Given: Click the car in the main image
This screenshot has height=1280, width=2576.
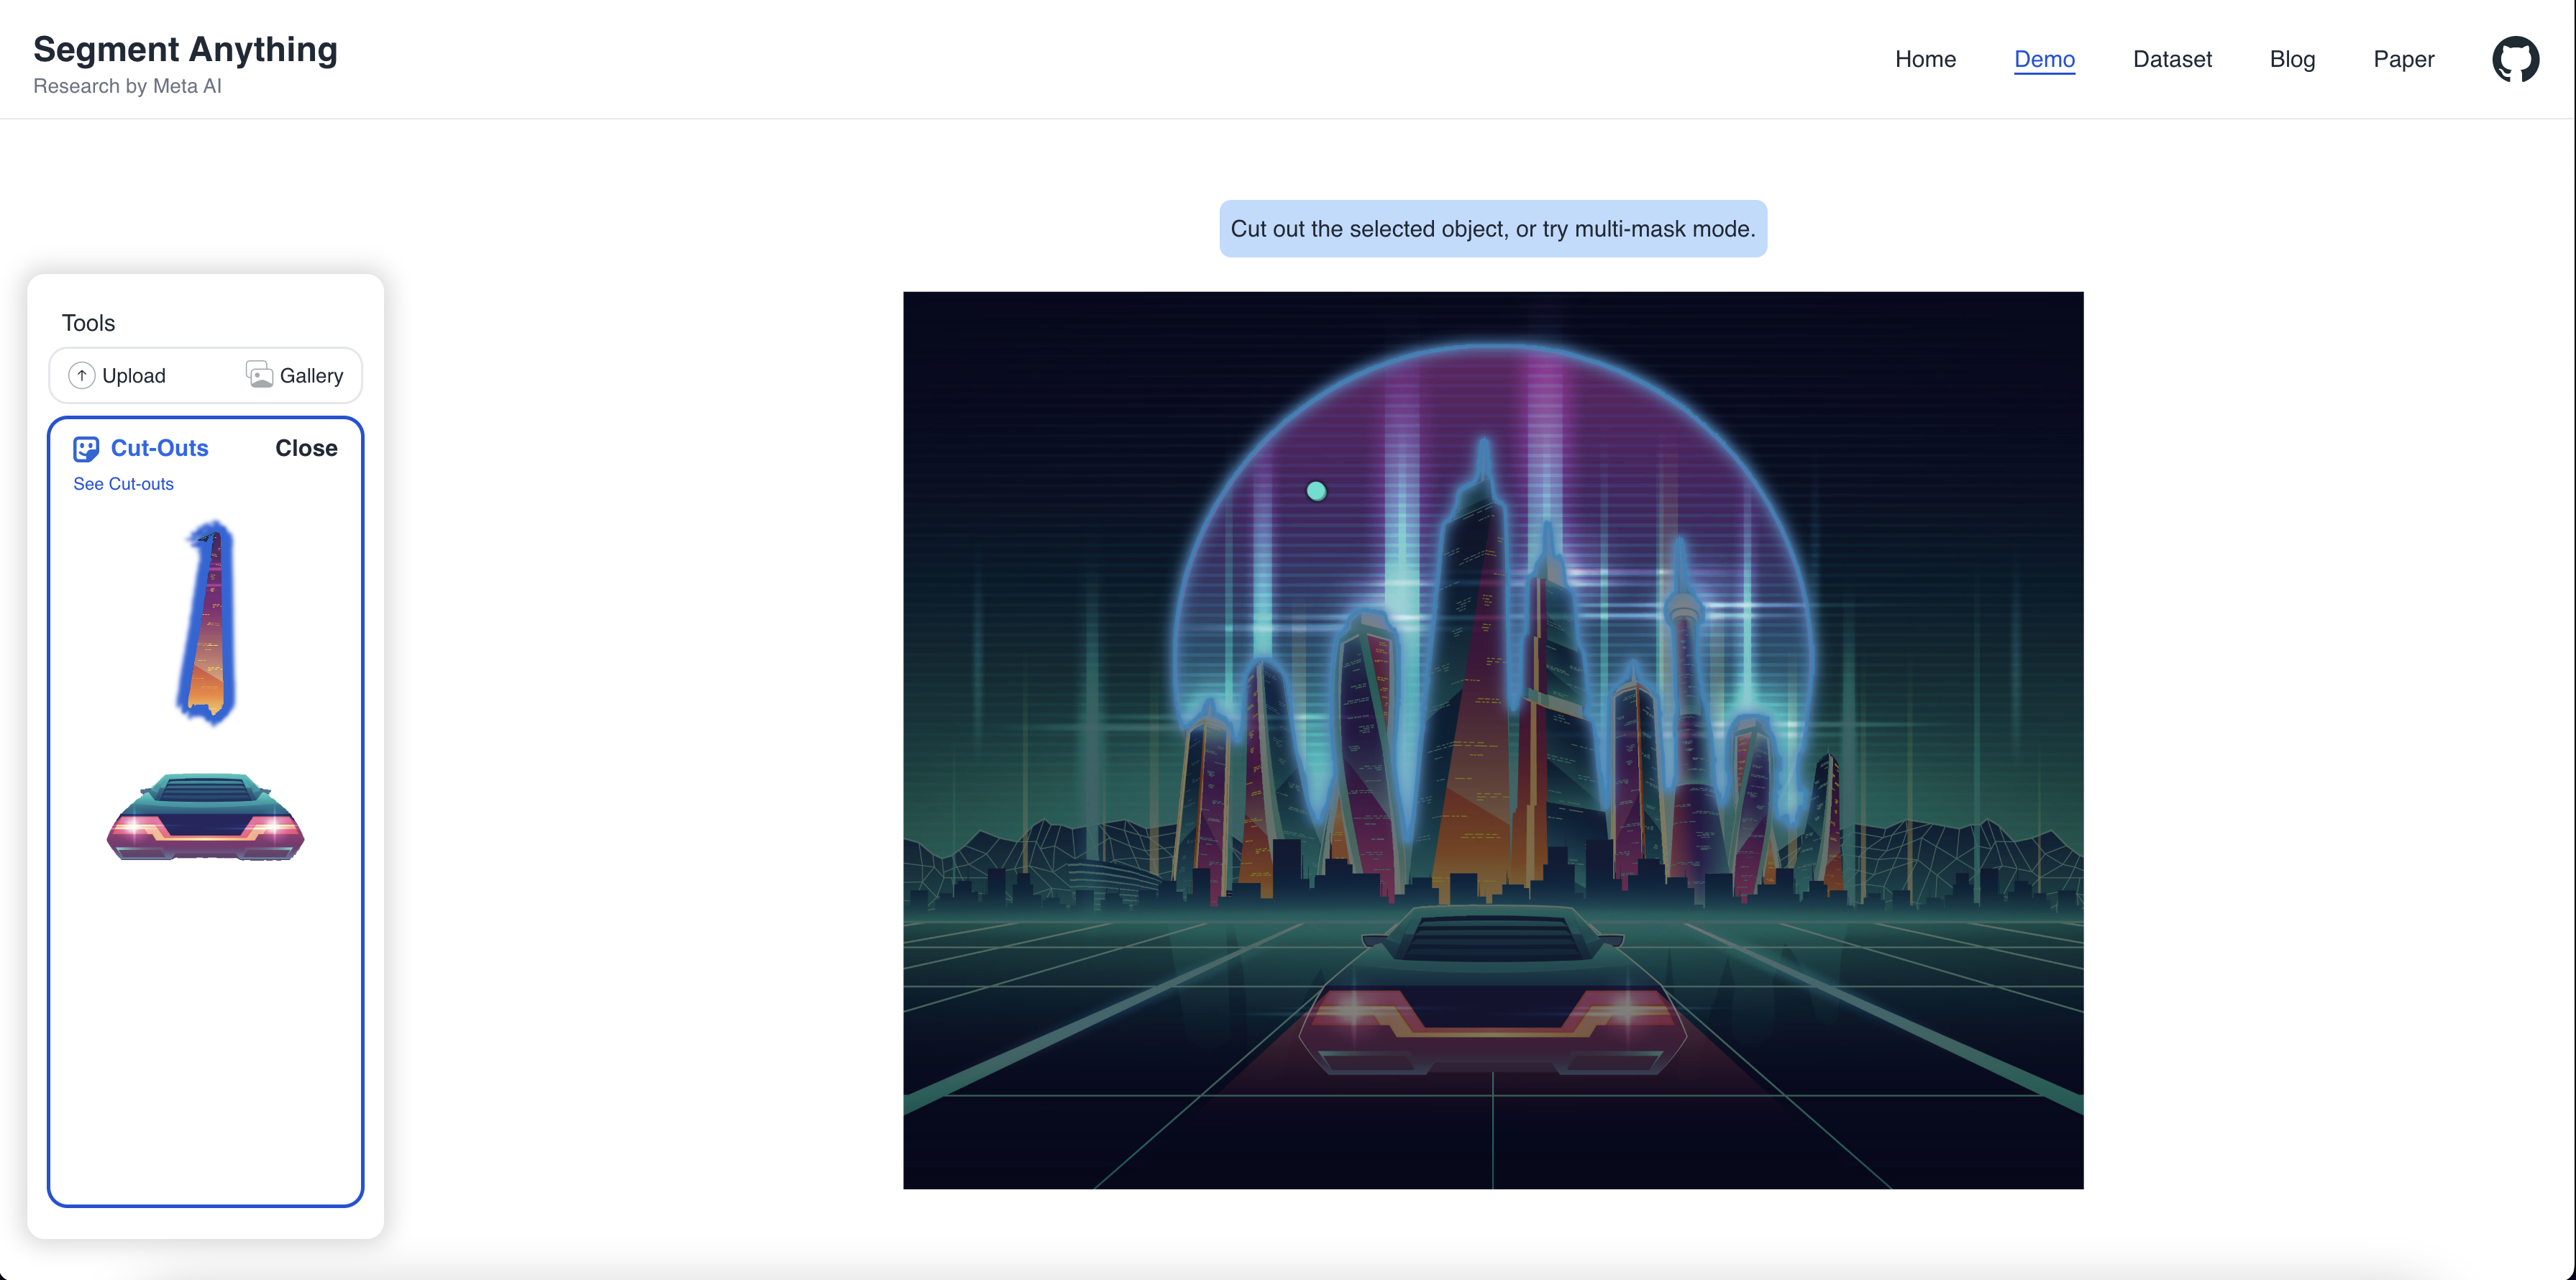Looking at the screenshot, I should 1492,990.
